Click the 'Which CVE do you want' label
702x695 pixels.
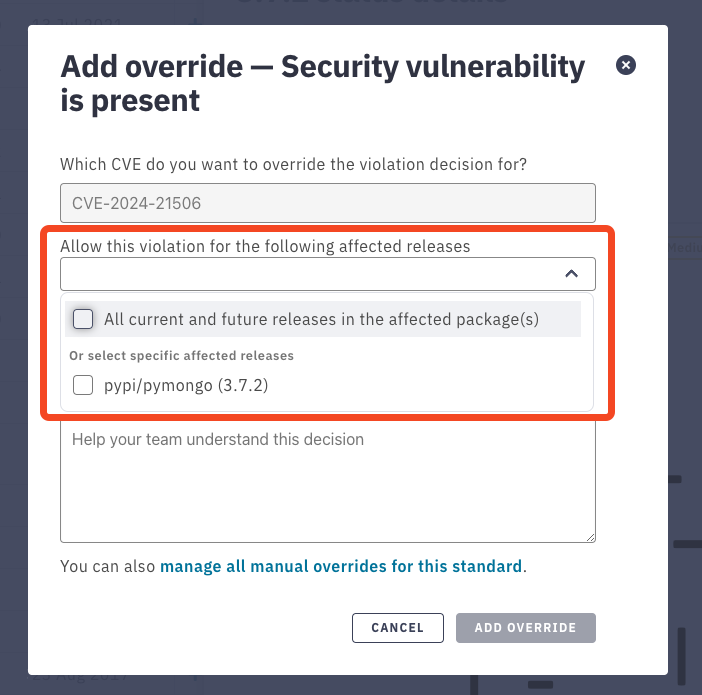[293, 164]
